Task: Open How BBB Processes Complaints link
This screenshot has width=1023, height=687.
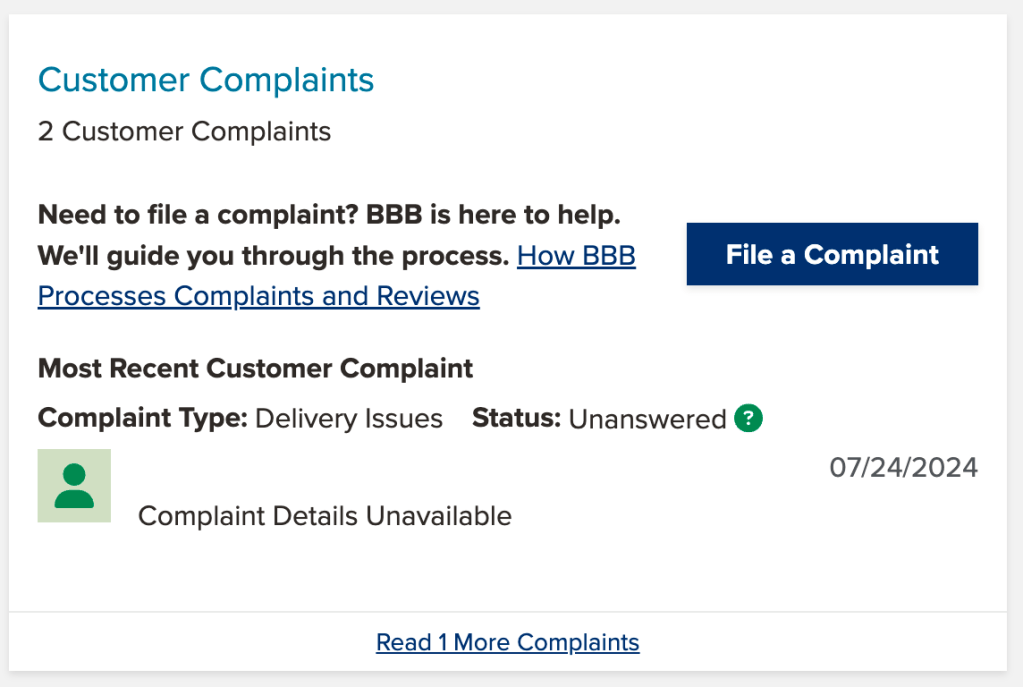Action: point(576,256)
